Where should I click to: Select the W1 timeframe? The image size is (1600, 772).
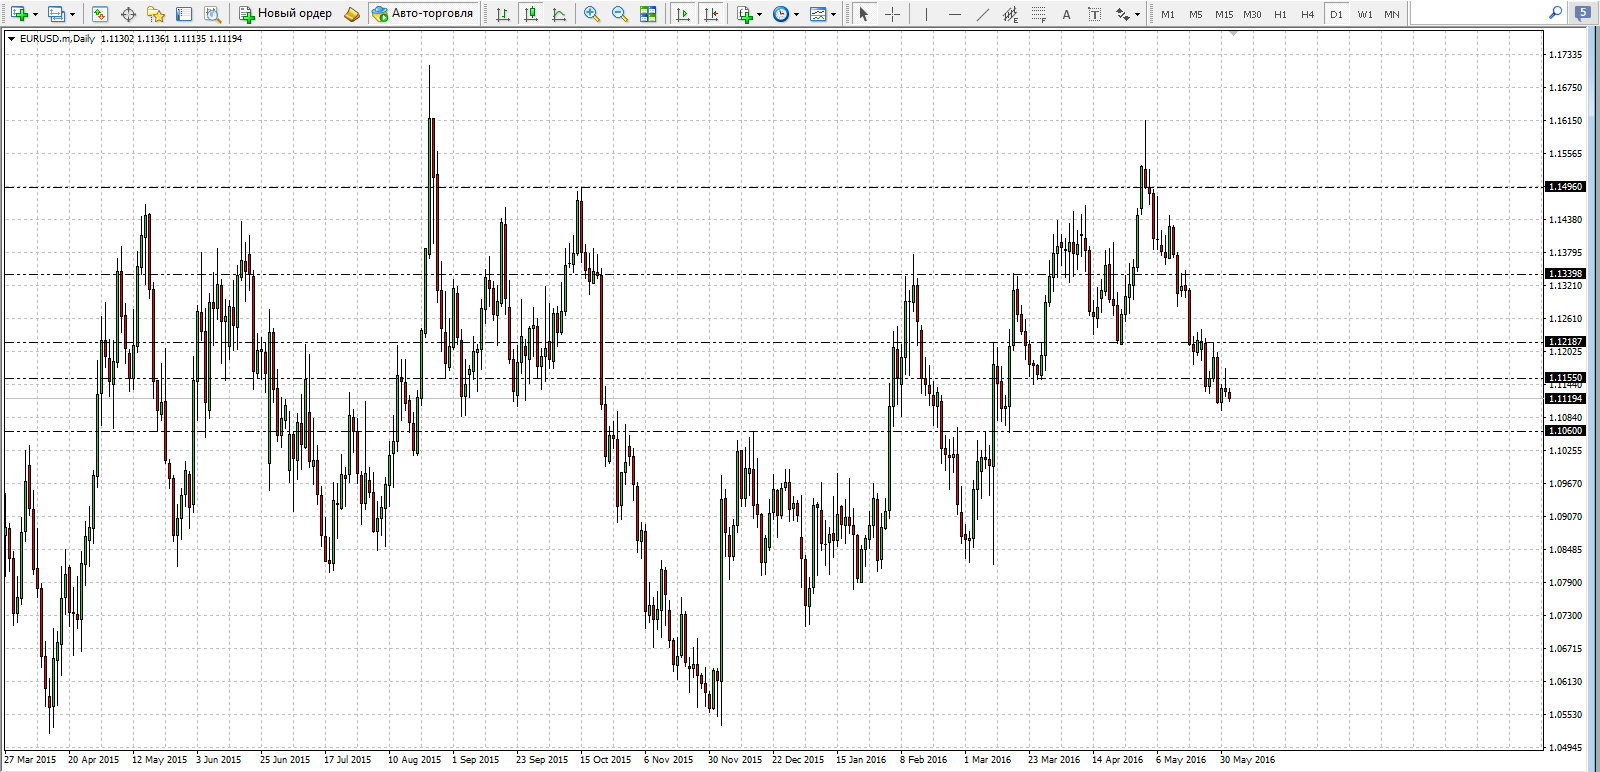1364,14
